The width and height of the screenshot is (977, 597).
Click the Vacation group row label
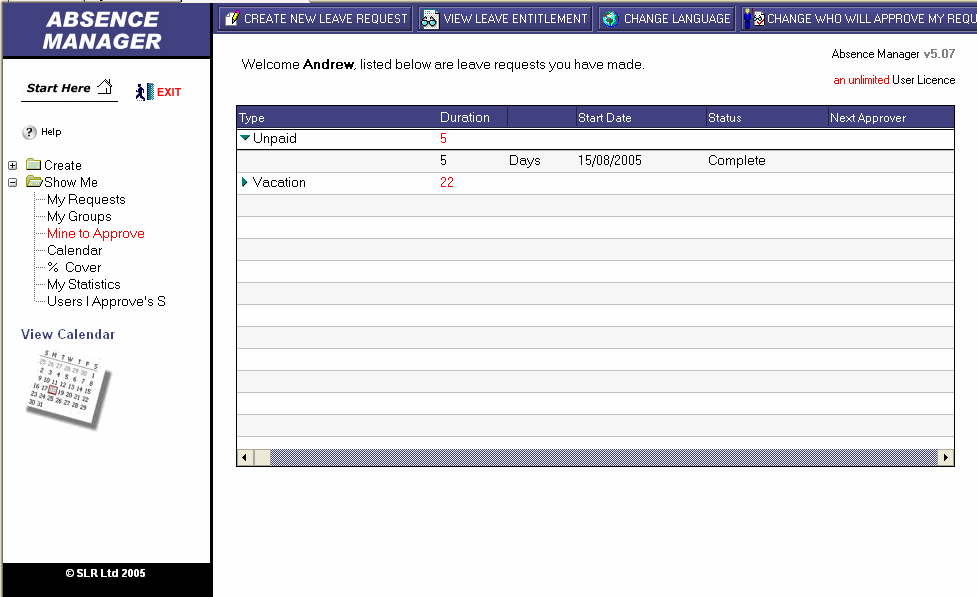279,183
